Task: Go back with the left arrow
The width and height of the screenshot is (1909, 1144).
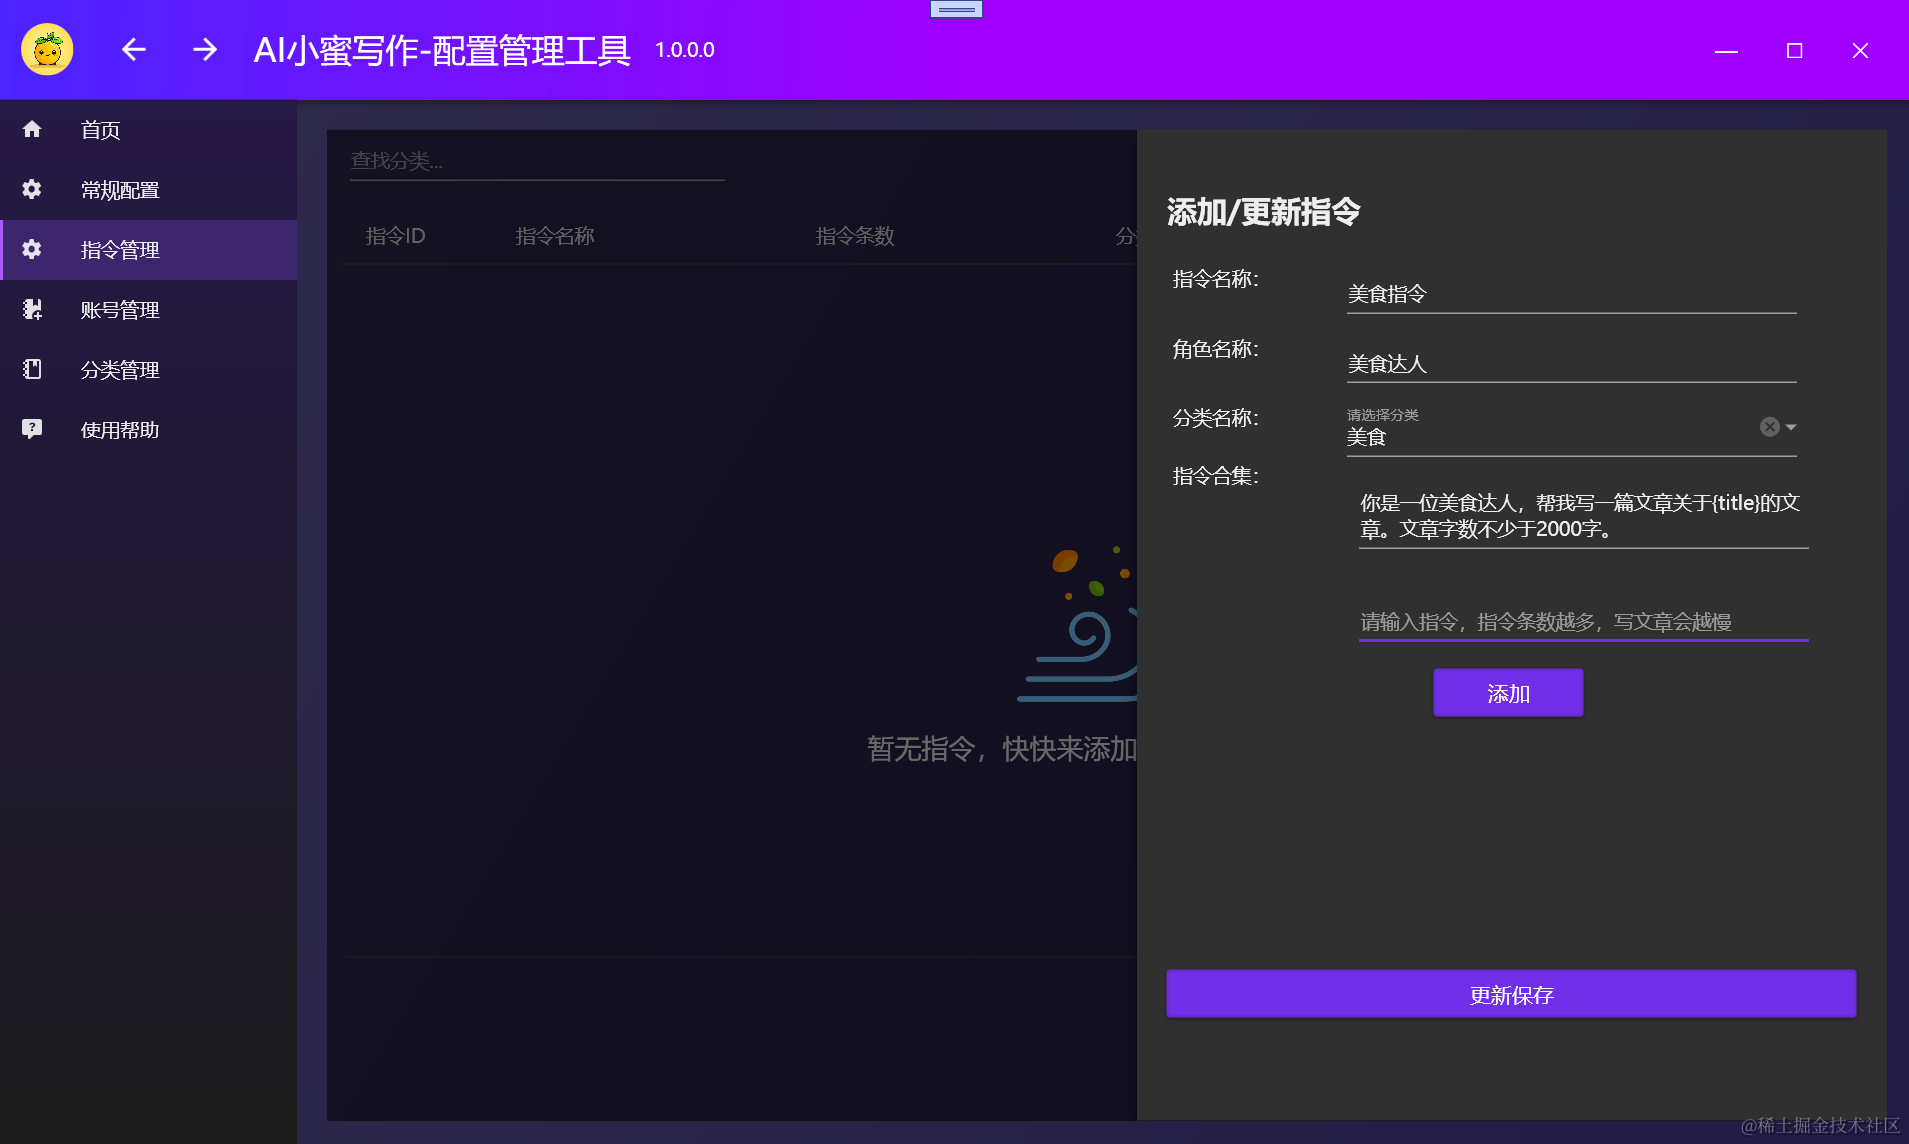Action: click(x=134, y=49)
